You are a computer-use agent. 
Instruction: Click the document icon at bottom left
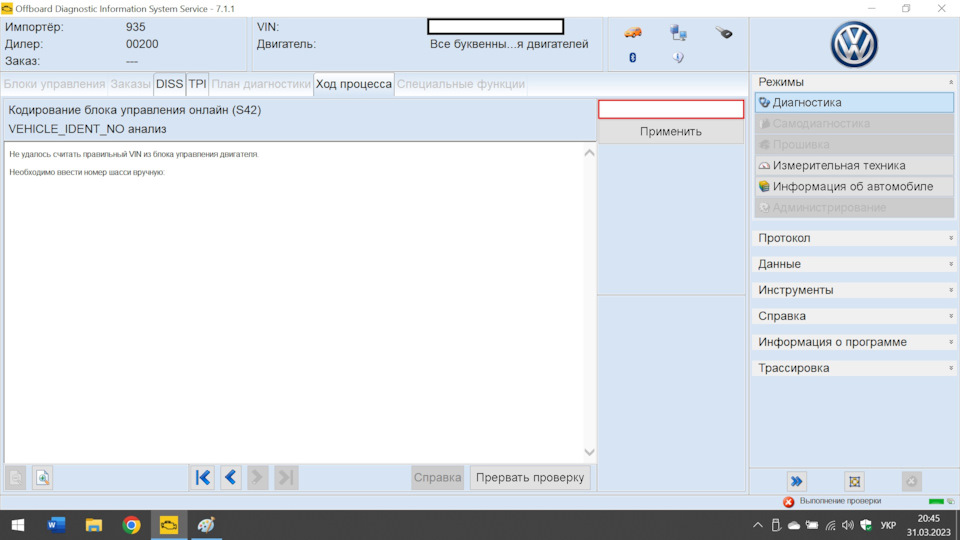[16, 478]
